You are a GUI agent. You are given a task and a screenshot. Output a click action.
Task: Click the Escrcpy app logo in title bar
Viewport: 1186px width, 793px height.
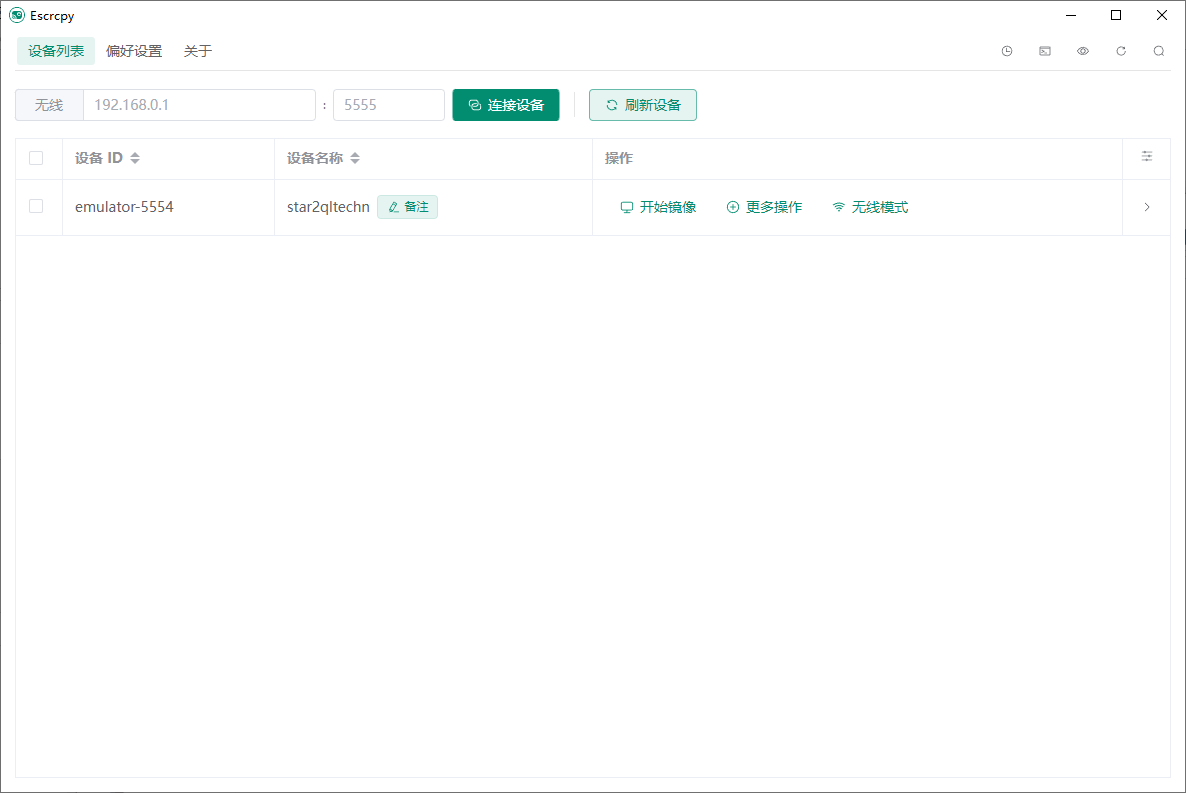coord(16,15)
